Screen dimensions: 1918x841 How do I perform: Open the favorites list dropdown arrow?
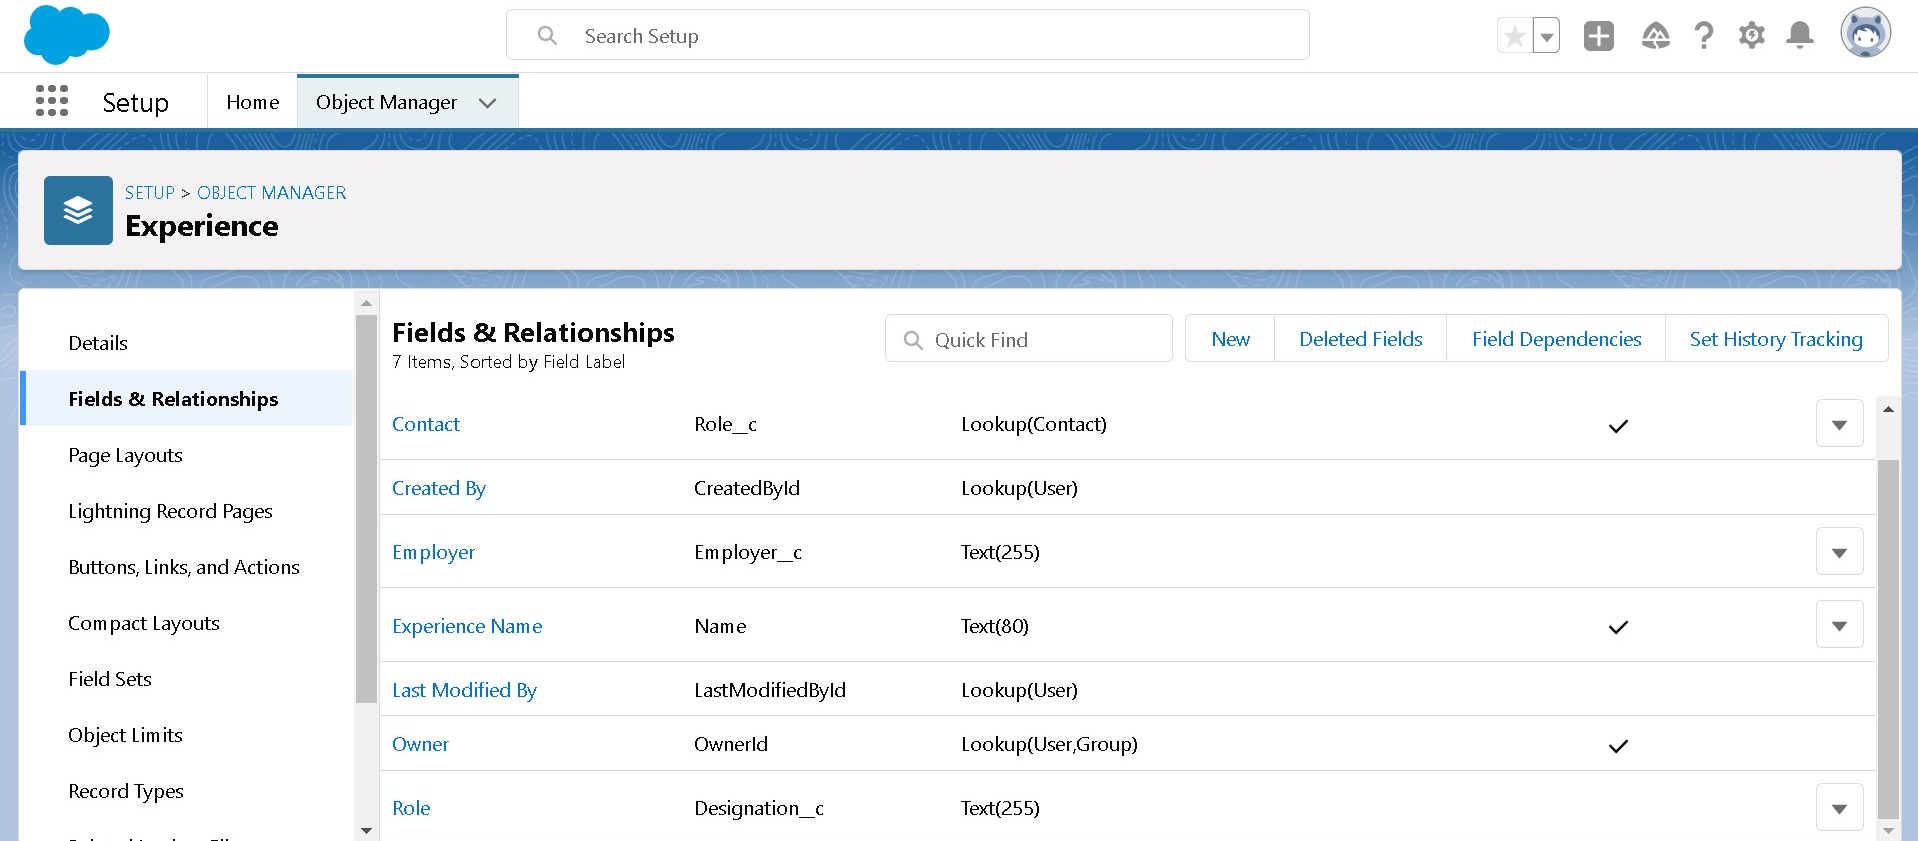[1546, 37]
